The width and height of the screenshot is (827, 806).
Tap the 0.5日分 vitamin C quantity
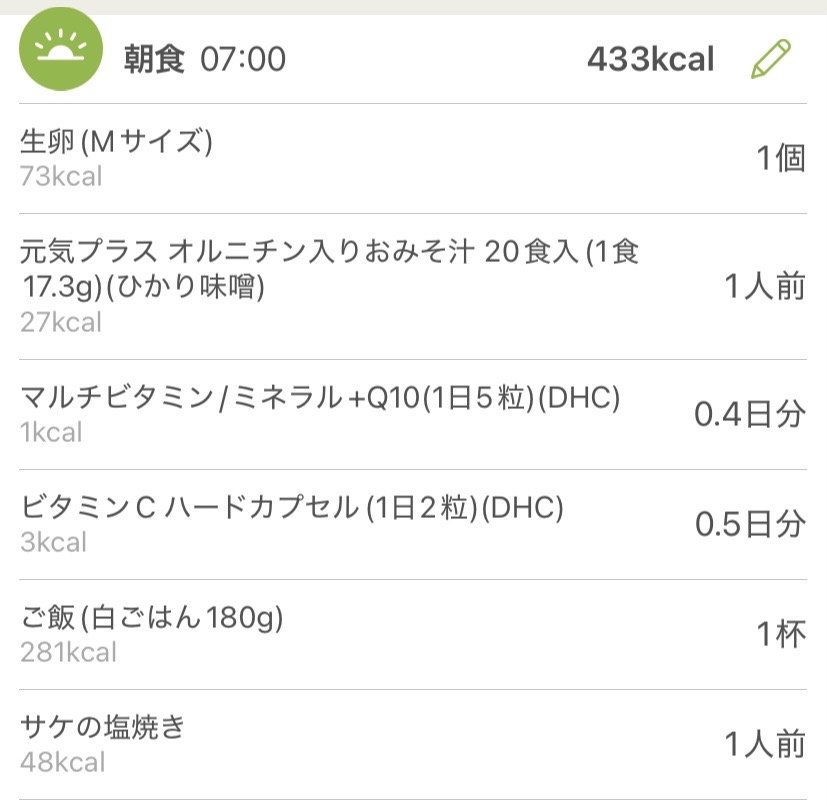[750, 525]
